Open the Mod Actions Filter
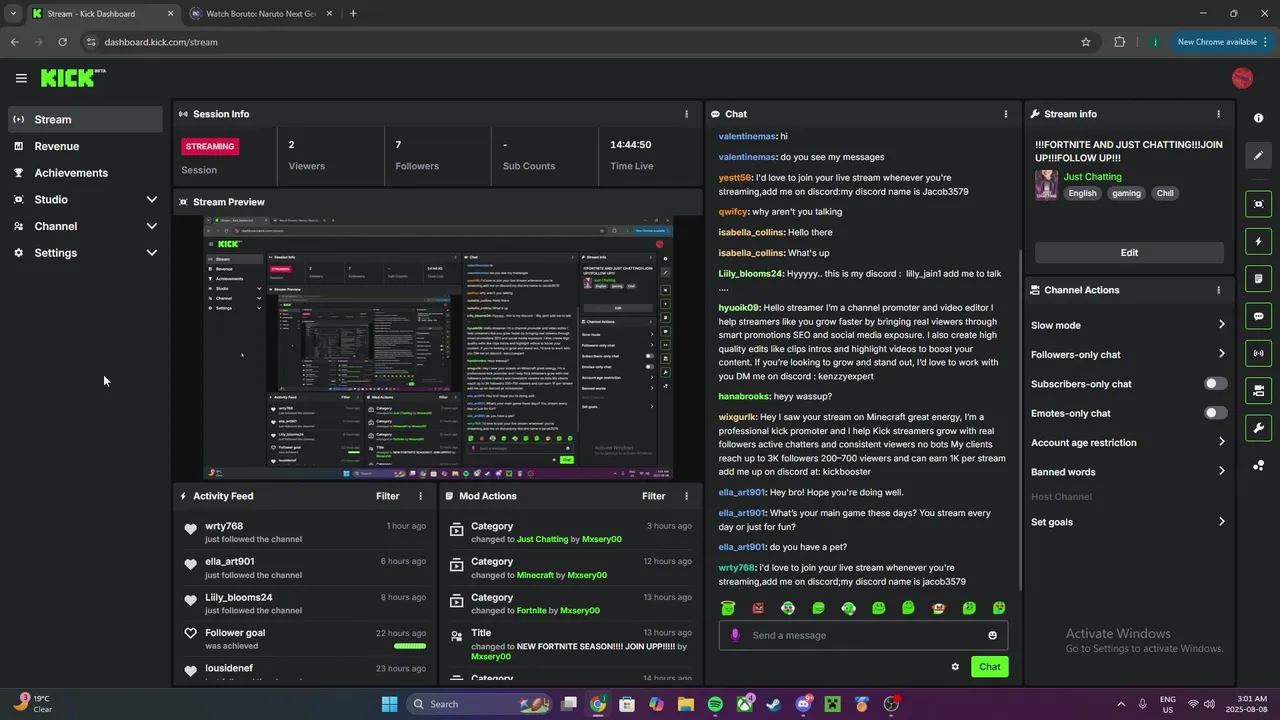 [654, 496]
